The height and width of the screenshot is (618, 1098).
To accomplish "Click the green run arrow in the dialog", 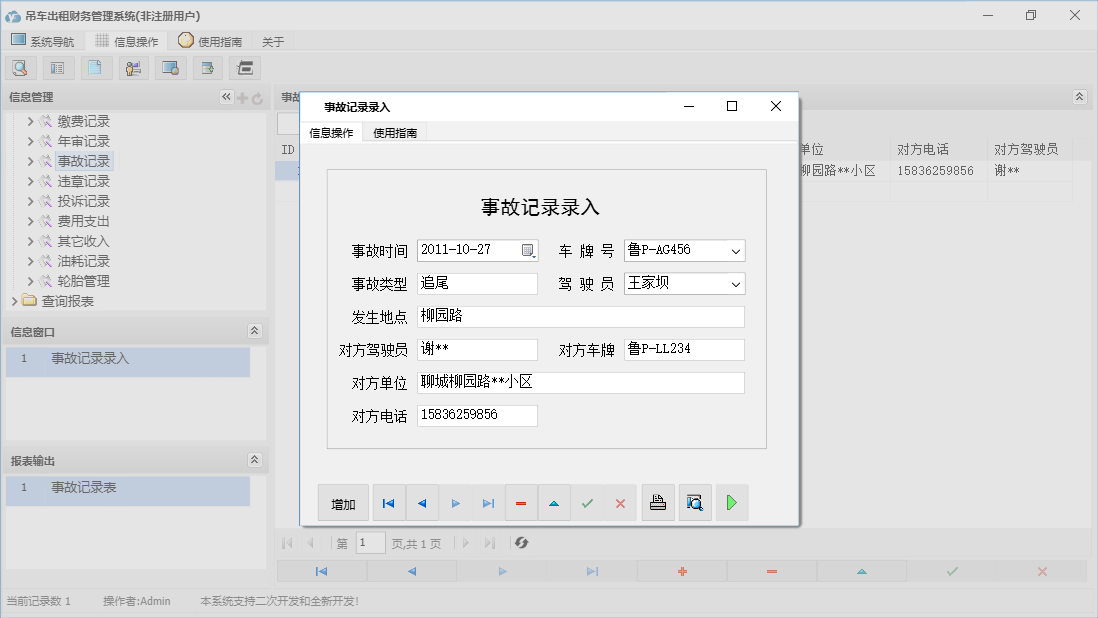I will click(x=731, y=503).
